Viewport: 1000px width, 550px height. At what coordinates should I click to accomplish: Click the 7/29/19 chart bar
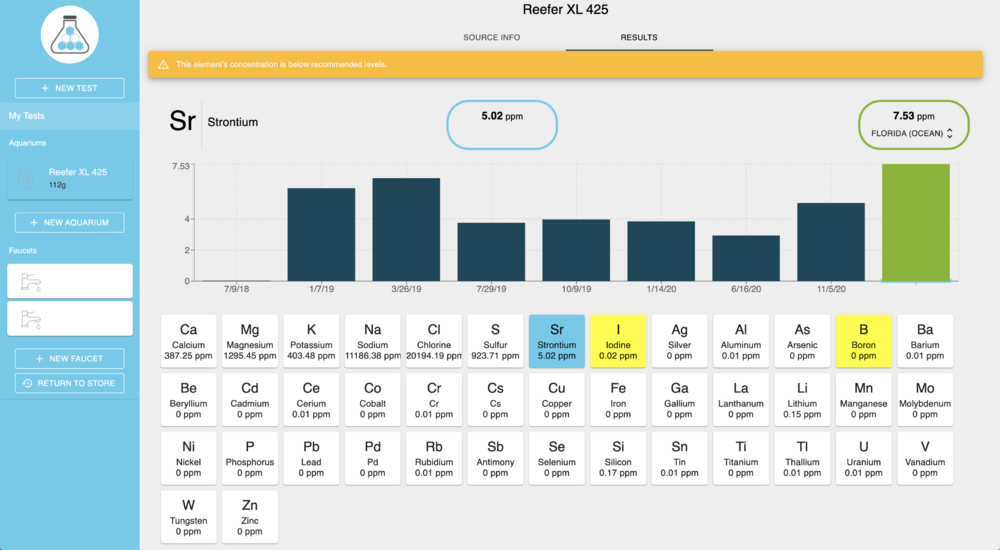491,252
